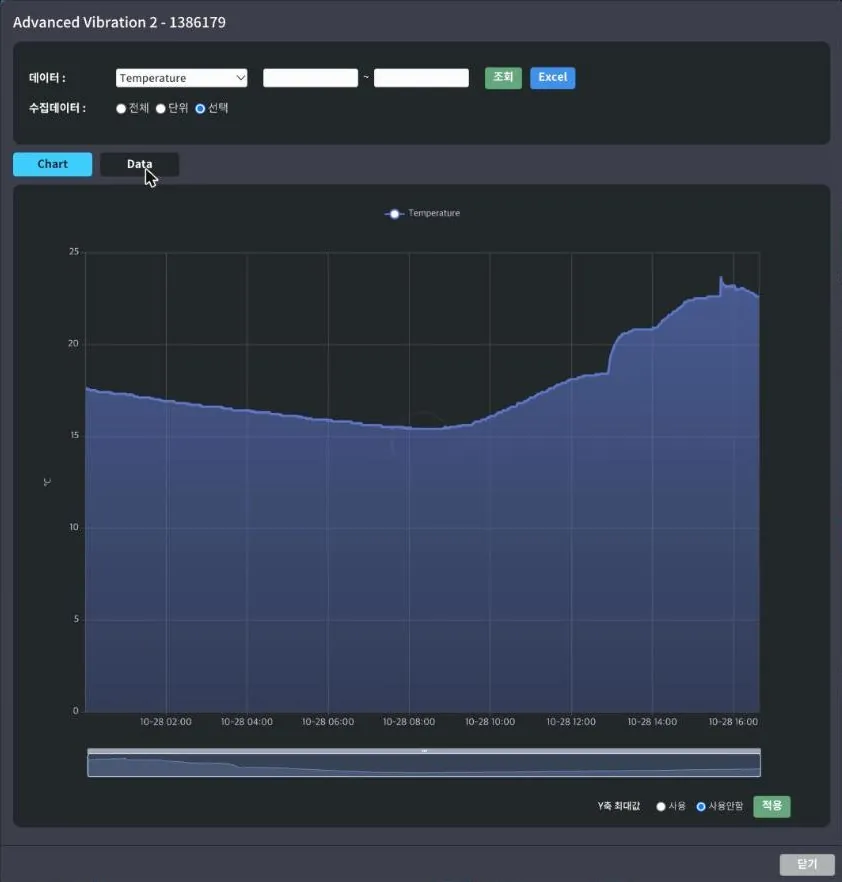842x882 pixels.
Task: Close the dialog with 닫기 button
Action: (x=807, y=865)
